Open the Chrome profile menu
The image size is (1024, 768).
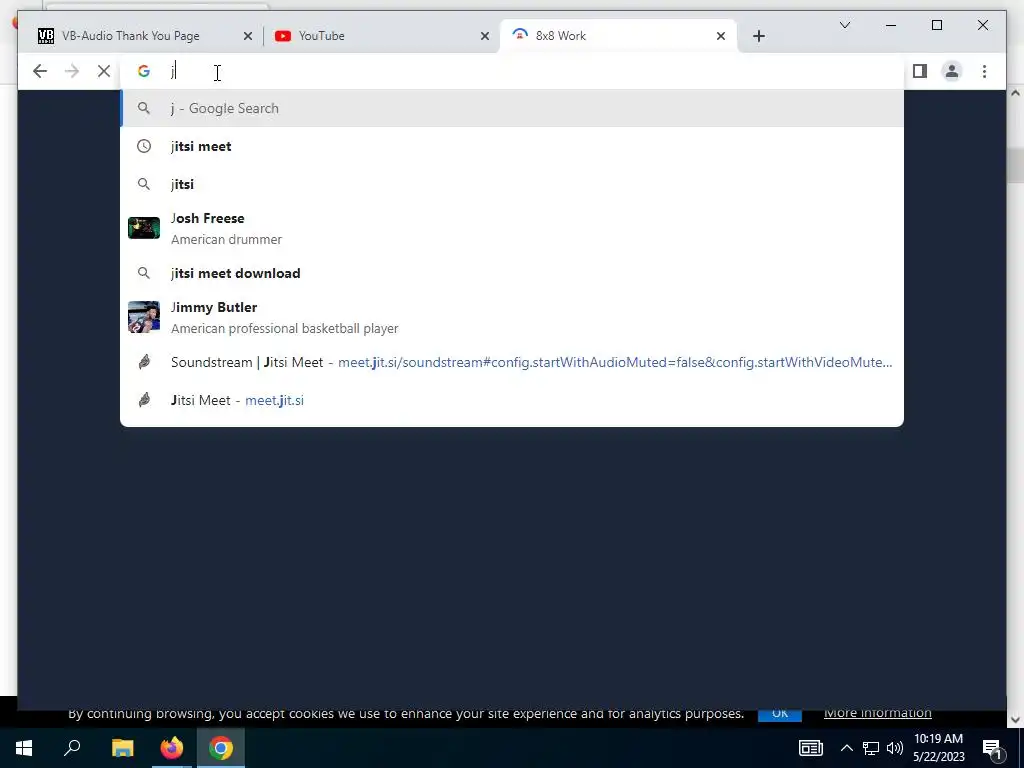pos(952,71)
